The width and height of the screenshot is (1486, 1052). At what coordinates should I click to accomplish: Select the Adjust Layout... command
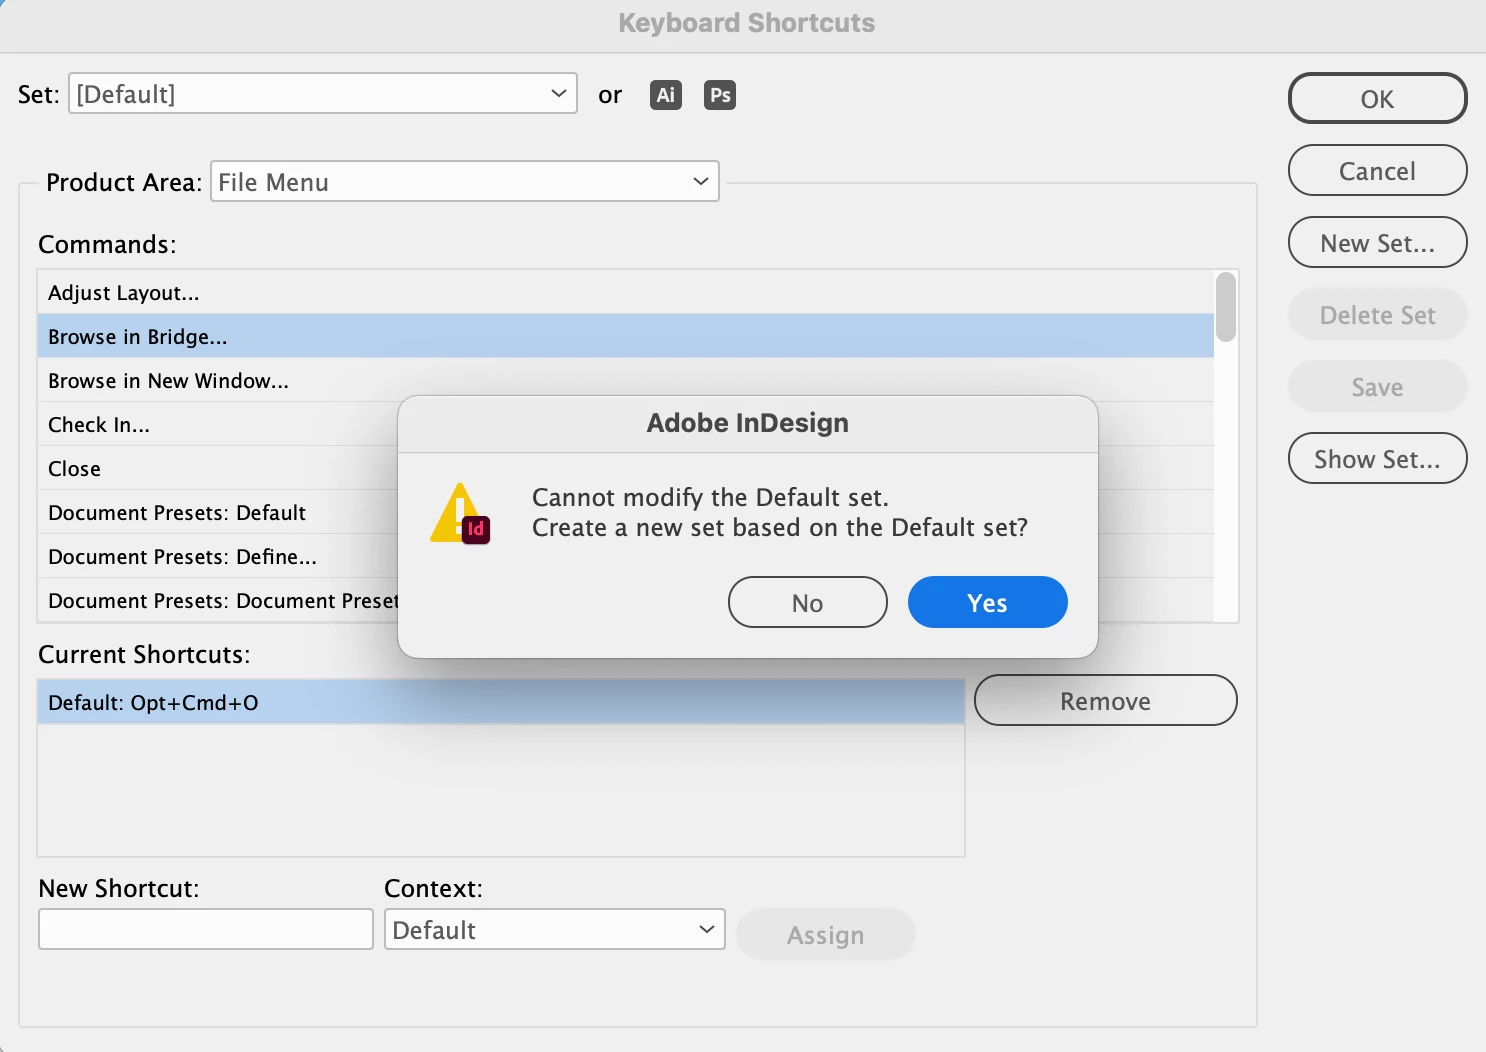pos(626,292)
